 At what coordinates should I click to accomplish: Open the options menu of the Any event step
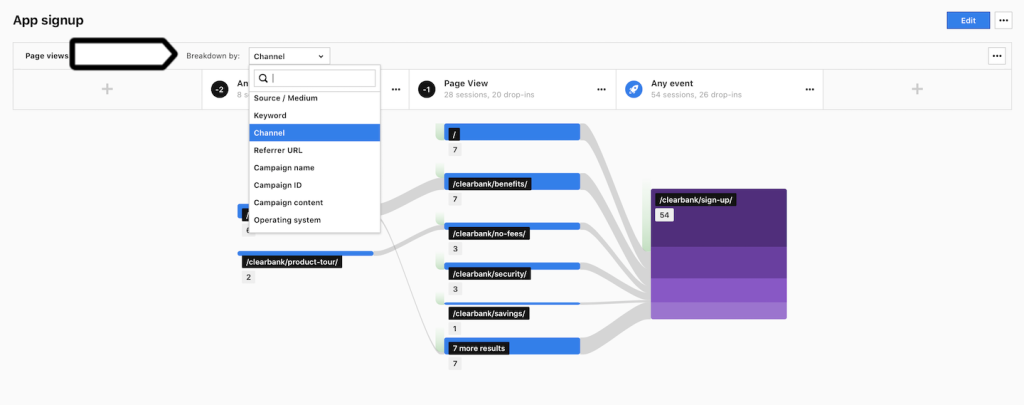[x=810, y=89]
